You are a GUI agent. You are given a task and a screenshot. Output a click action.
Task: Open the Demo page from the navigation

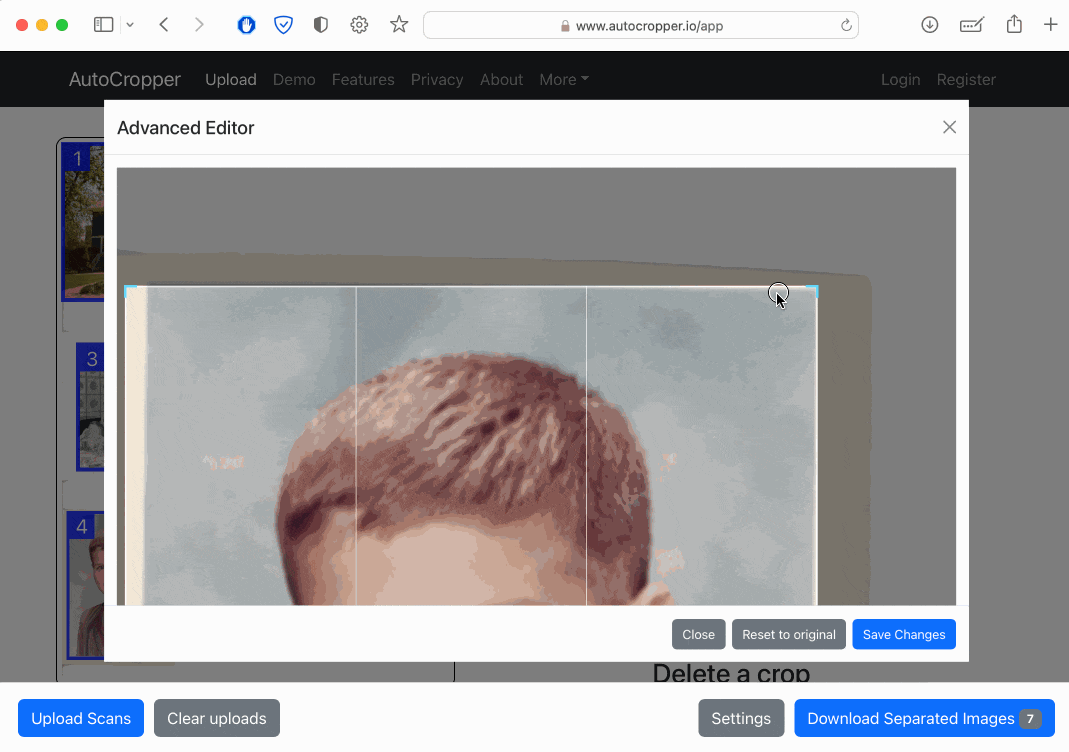coord(294,79)
